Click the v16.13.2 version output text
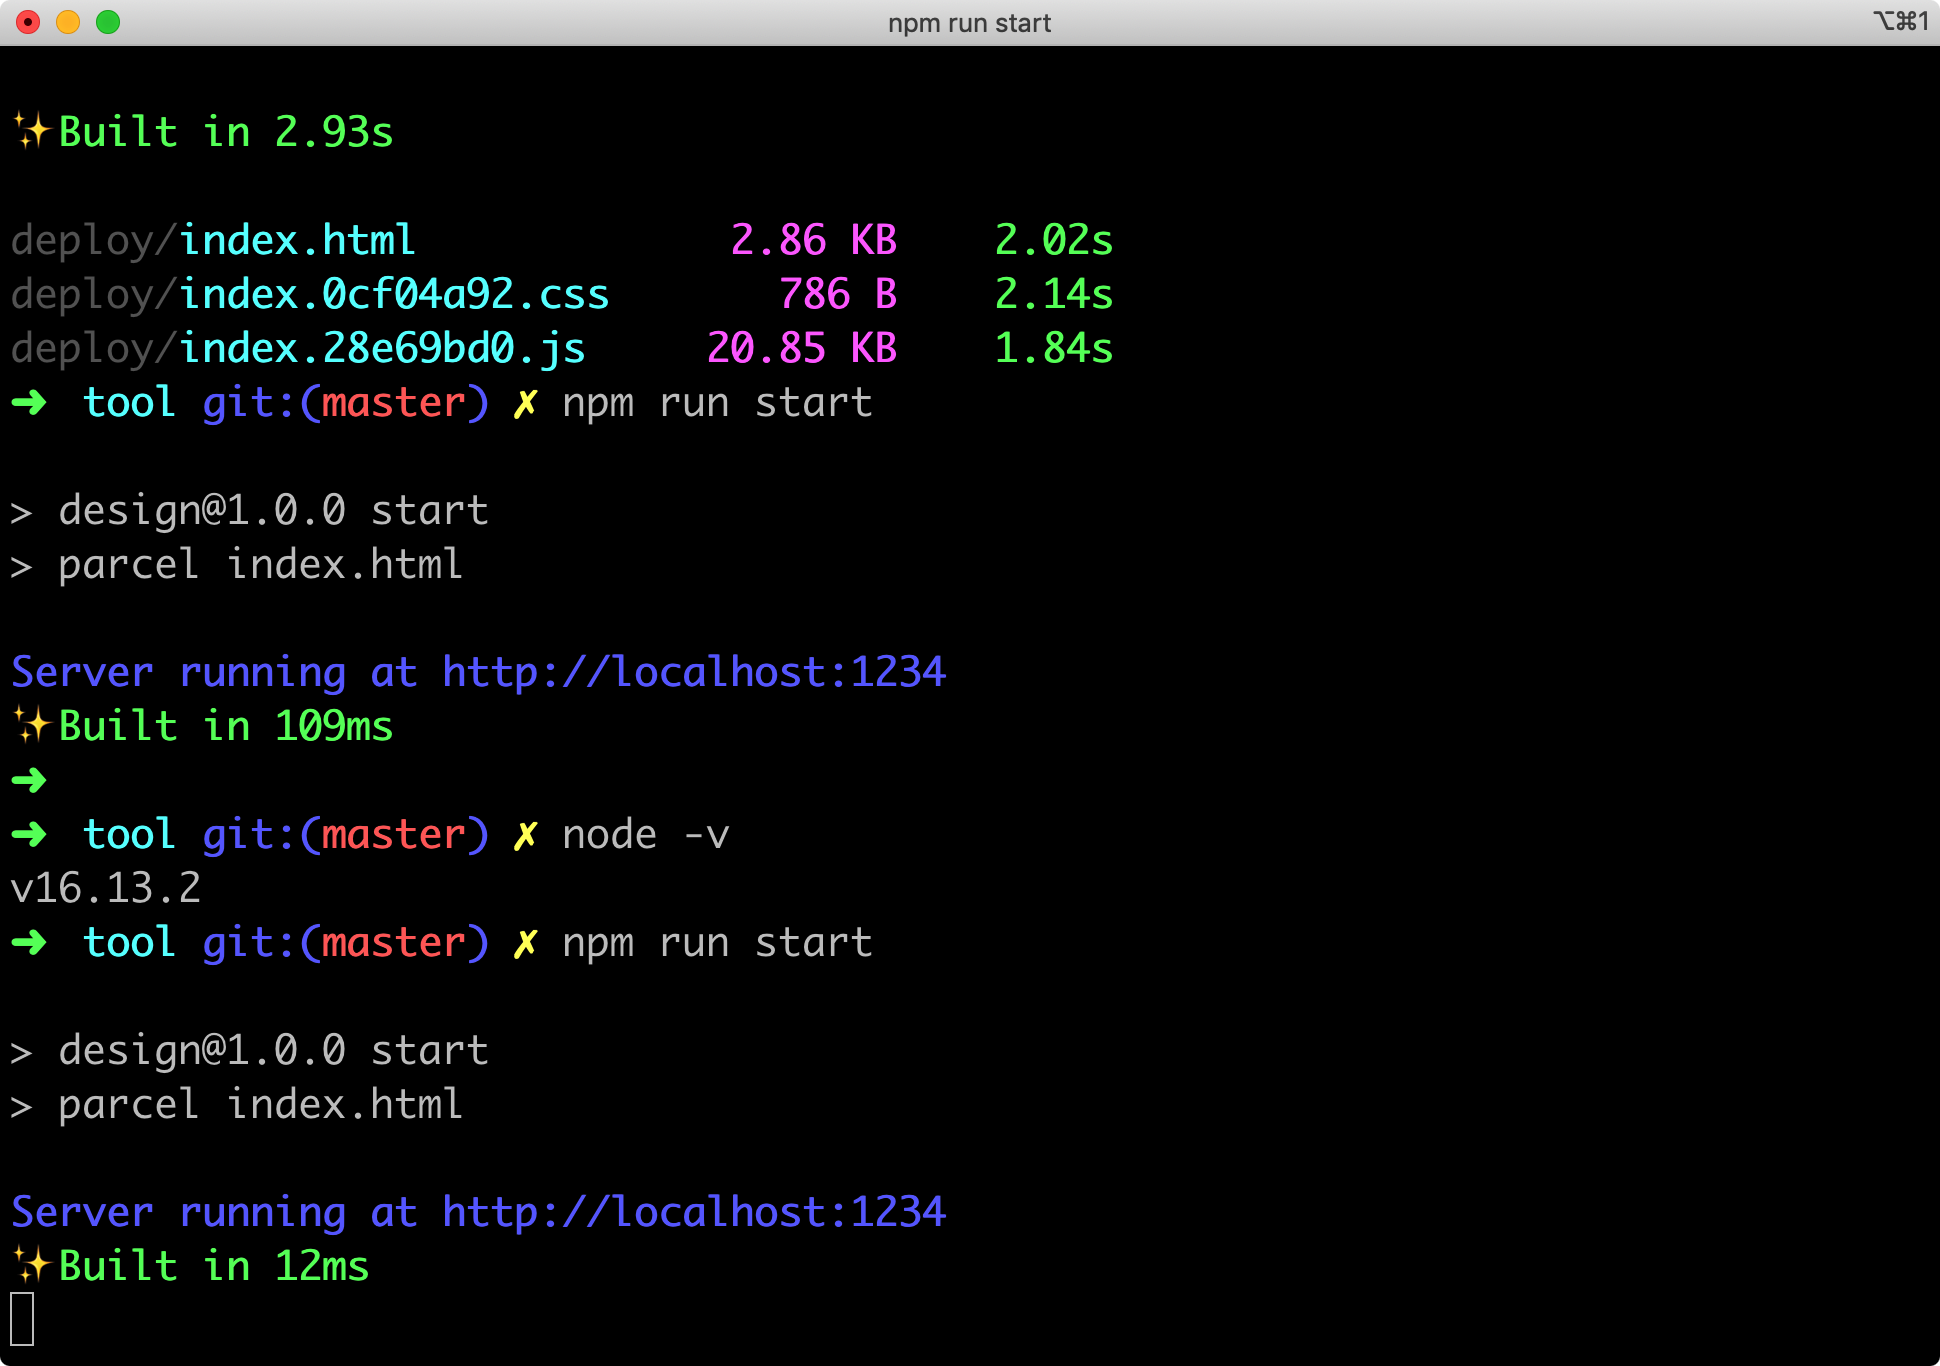Screen dimensions: 1940x1366 [106, 888]
